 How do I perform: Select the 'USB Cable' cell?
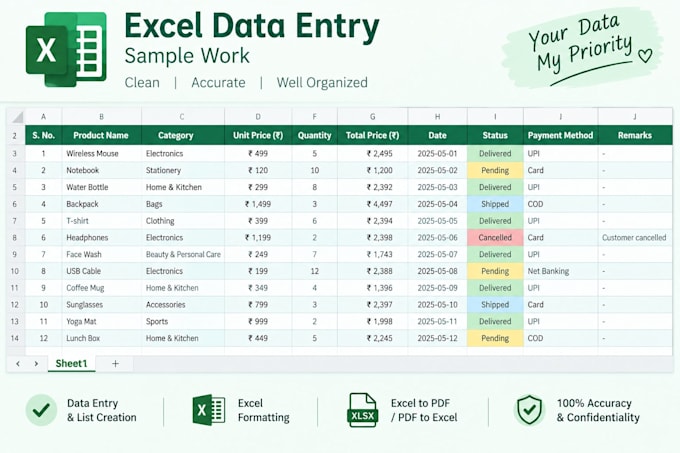point(101,271)
